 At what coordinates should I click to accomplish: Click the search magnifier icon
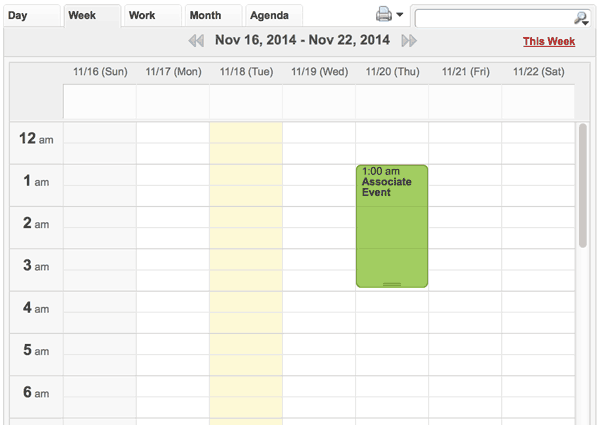581,18
